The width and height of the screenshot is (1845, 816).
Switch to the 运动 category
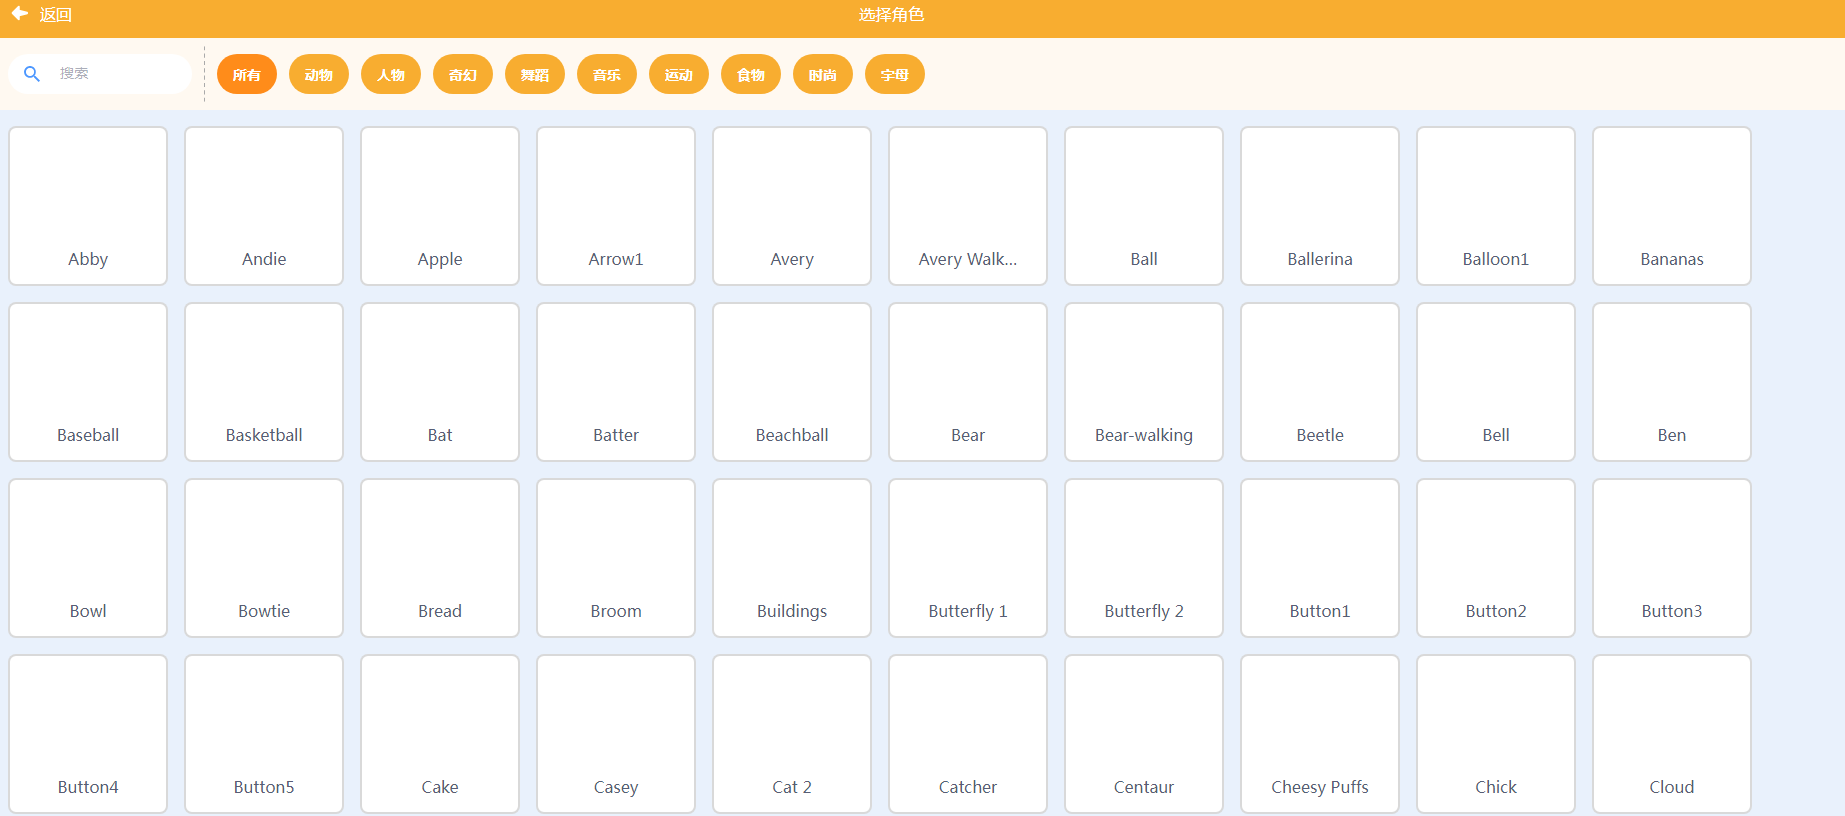[x=679, y=74]
